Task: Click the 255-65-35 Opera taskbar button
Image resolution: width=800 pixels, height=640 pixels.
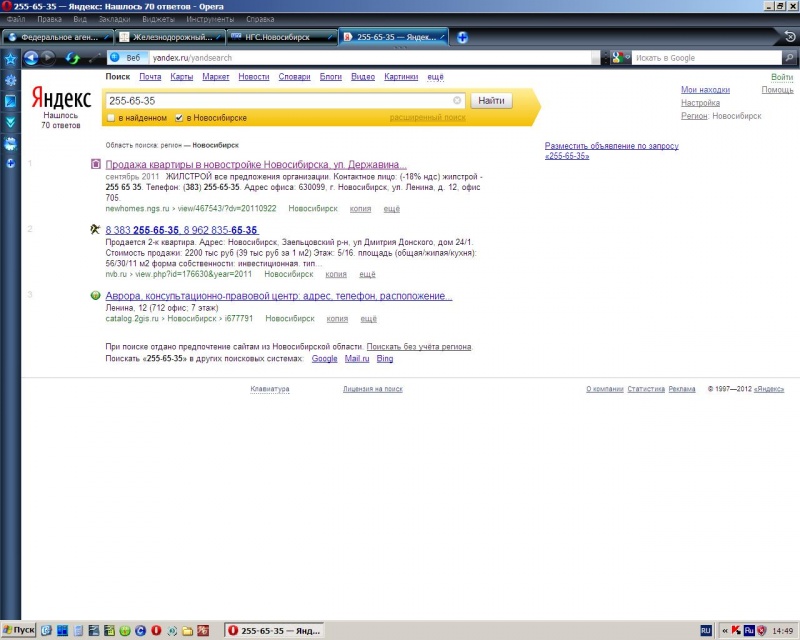Action: point(276,631)
